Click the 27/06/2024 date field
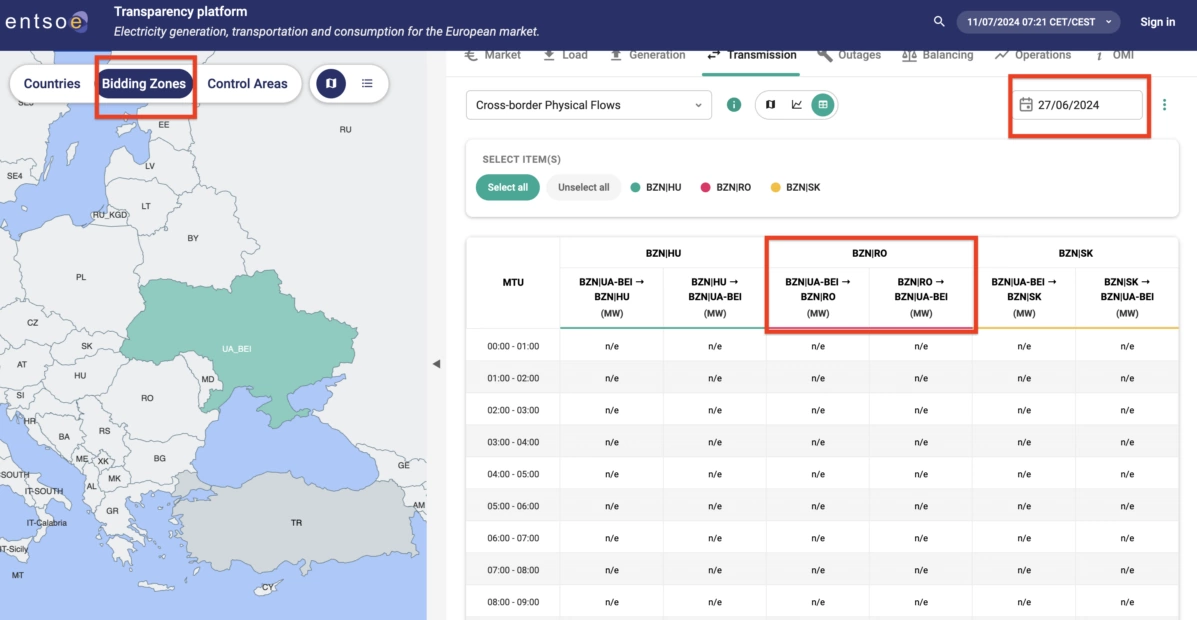The image size is (1197, 620). pyautogui.click(x=1077, y=105)
